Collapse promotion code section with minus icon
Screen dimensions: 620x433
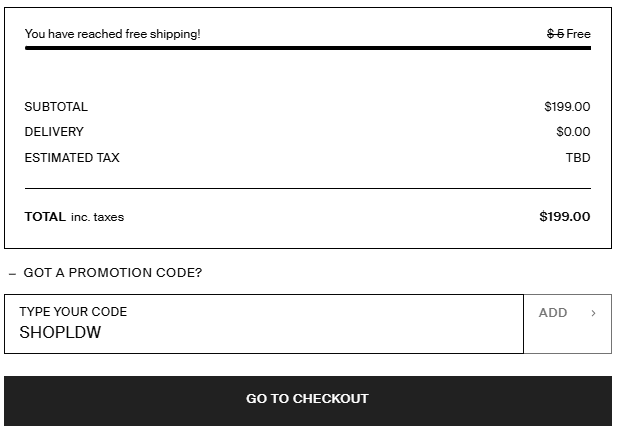tap(12, 273)
